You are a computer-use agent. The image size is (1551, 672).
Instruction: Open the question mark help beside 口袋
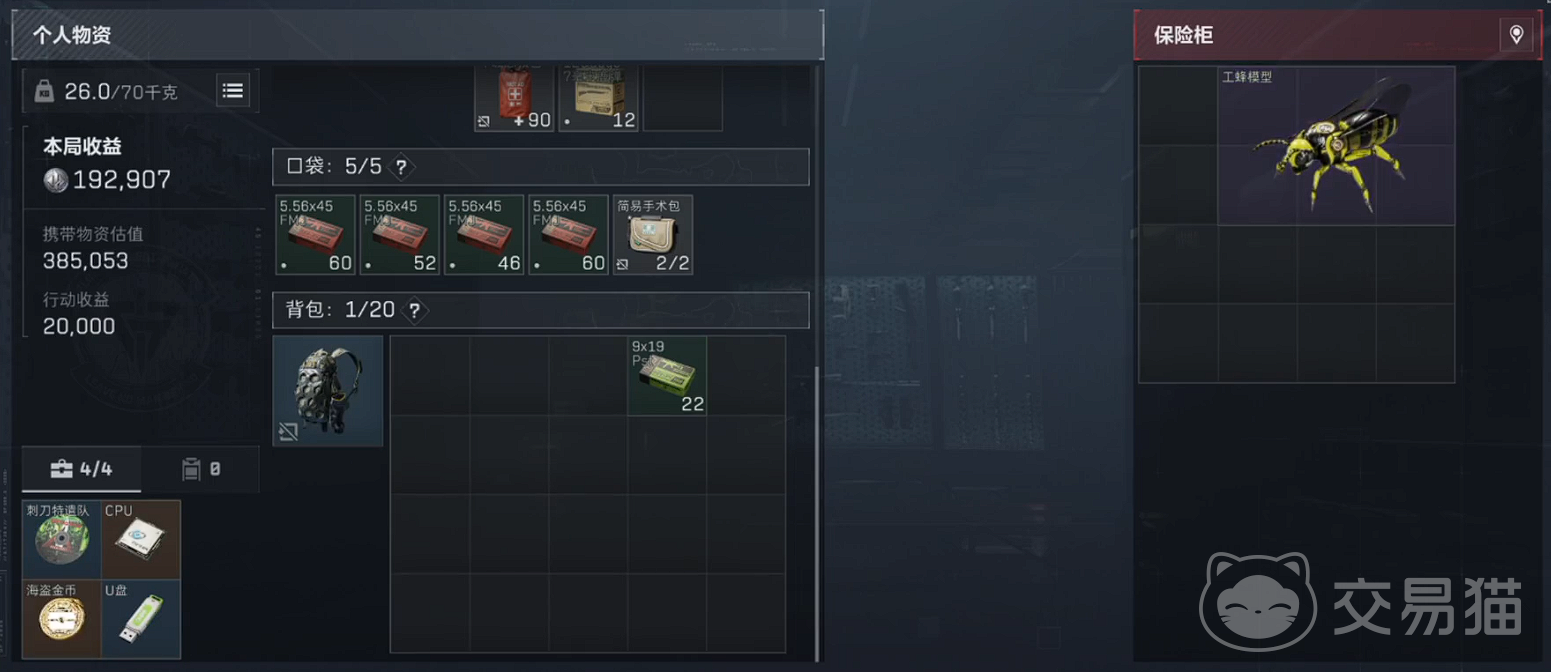tap(401, 167)
